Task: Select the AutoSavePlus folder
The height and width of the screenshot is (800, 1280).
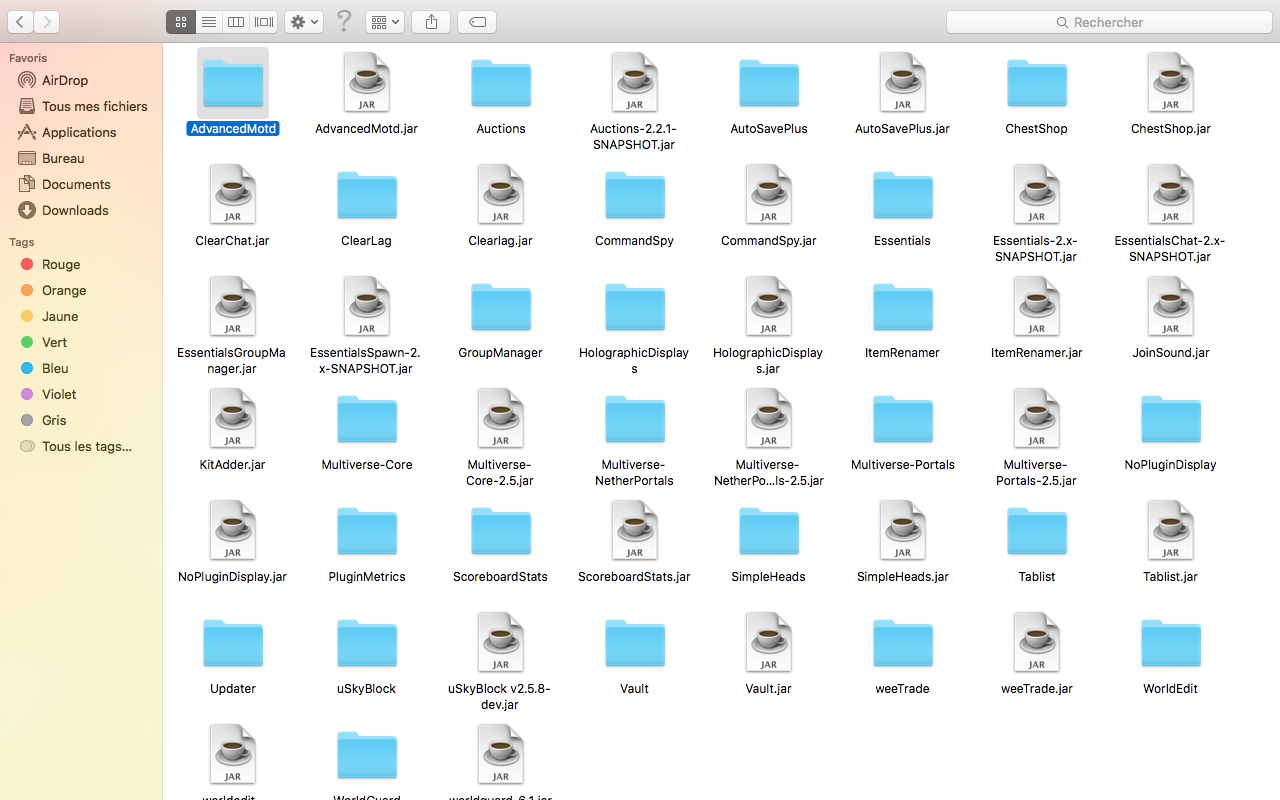Action: (x=769, y=83)
